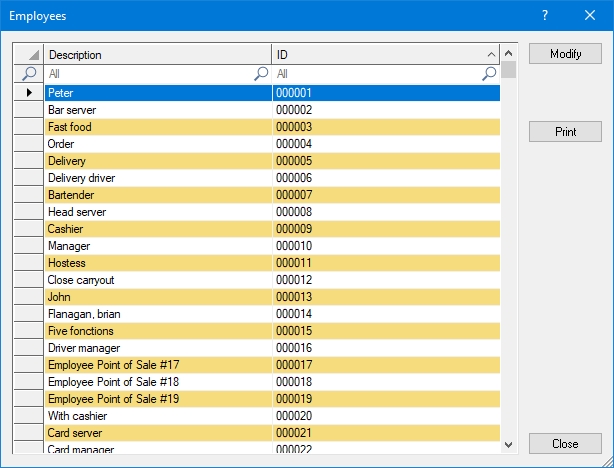Click the ID column header
614x468 pixels.
380,55
